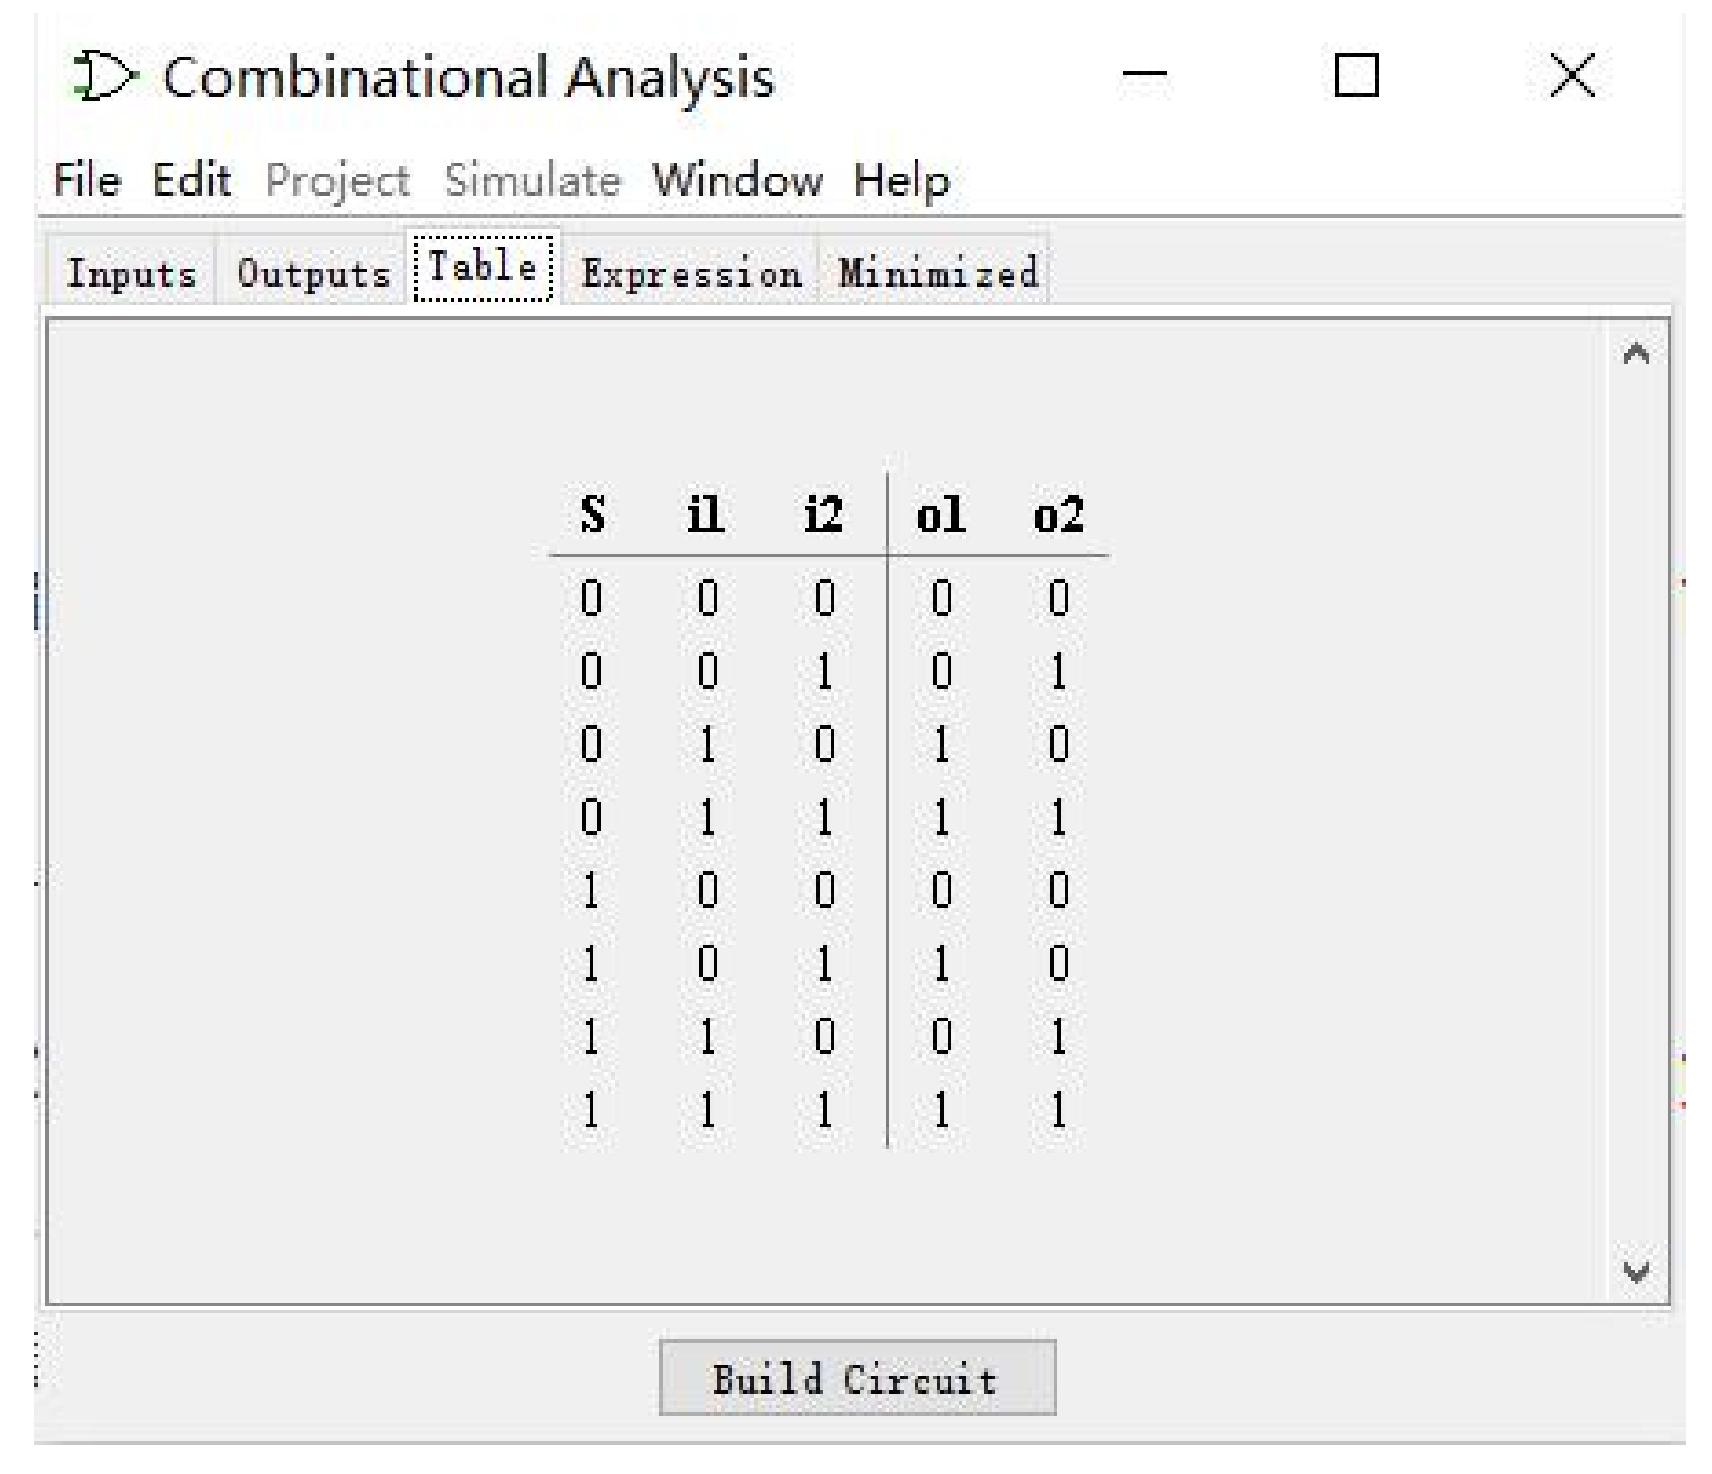Open the Edit menu

coord(191,181)
